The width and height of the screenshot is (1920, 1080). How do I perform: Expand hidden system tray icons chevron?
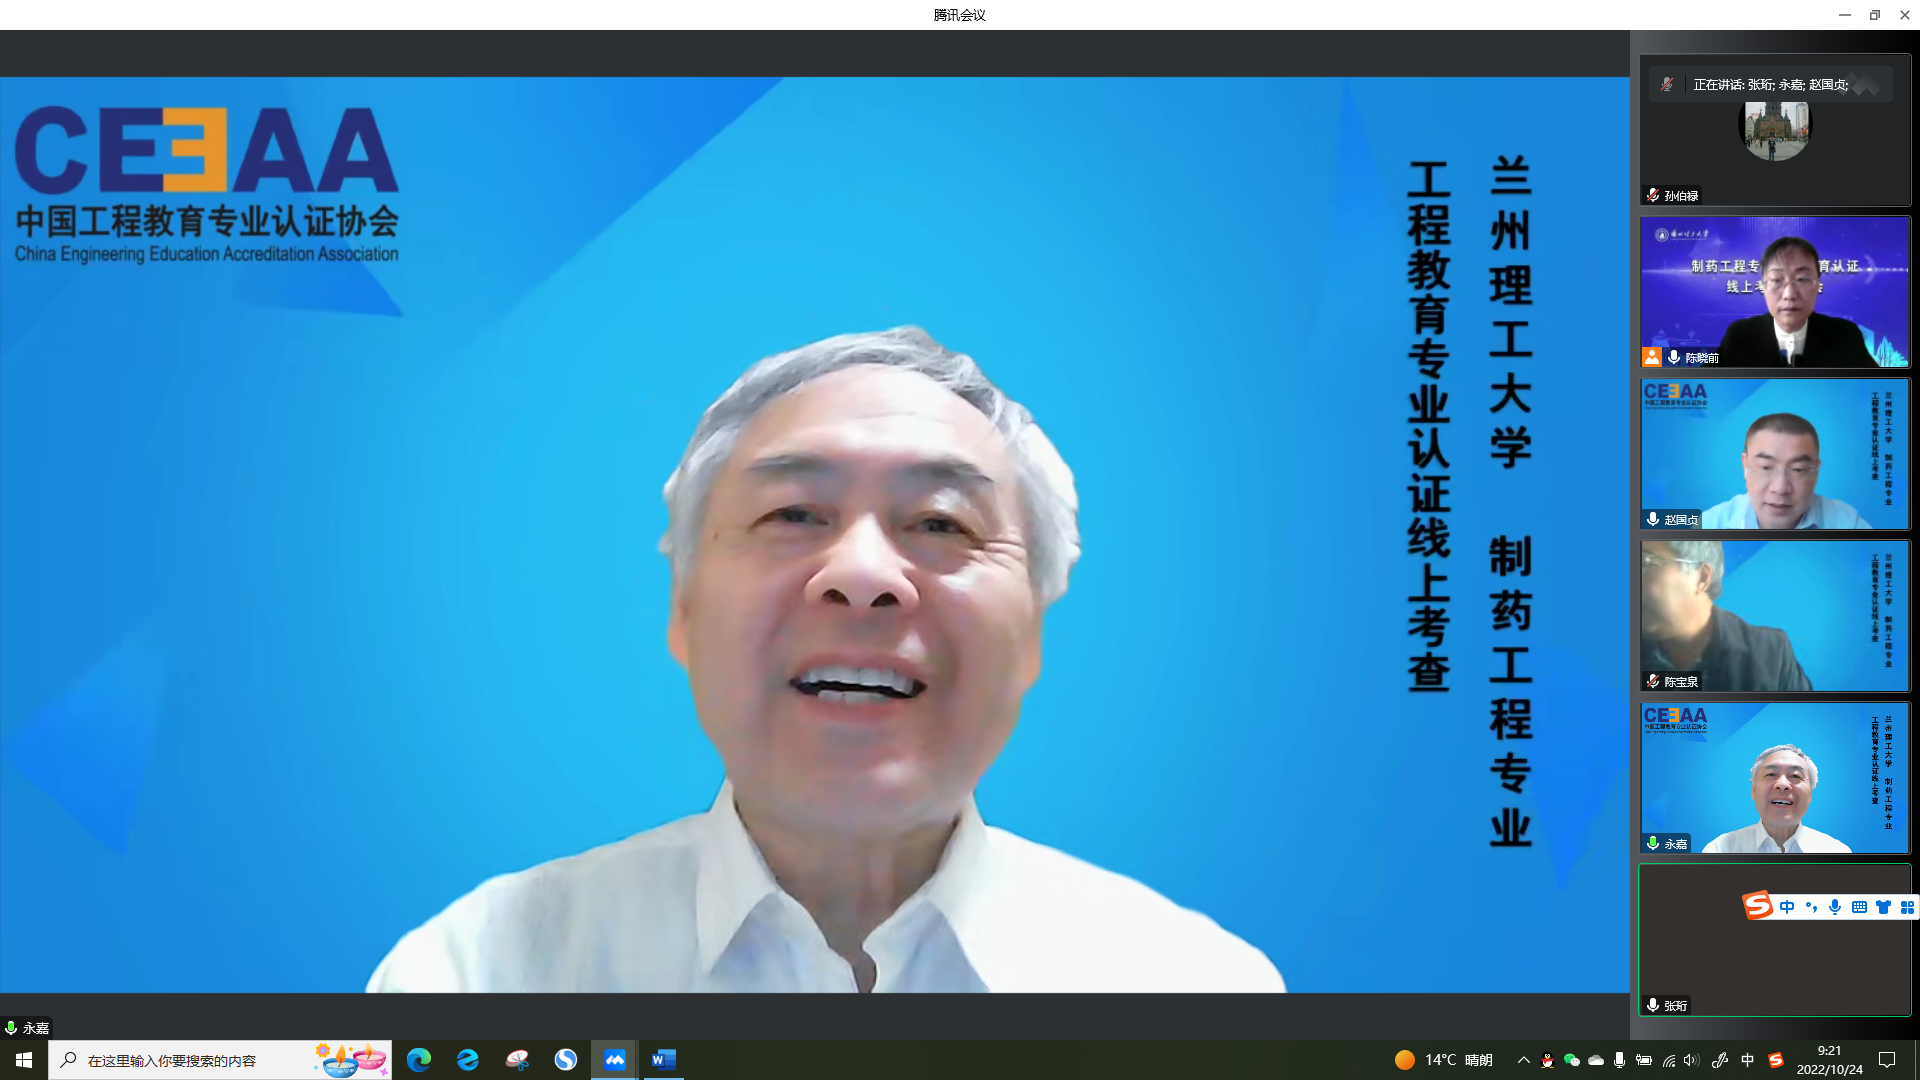point(1523,1060)
